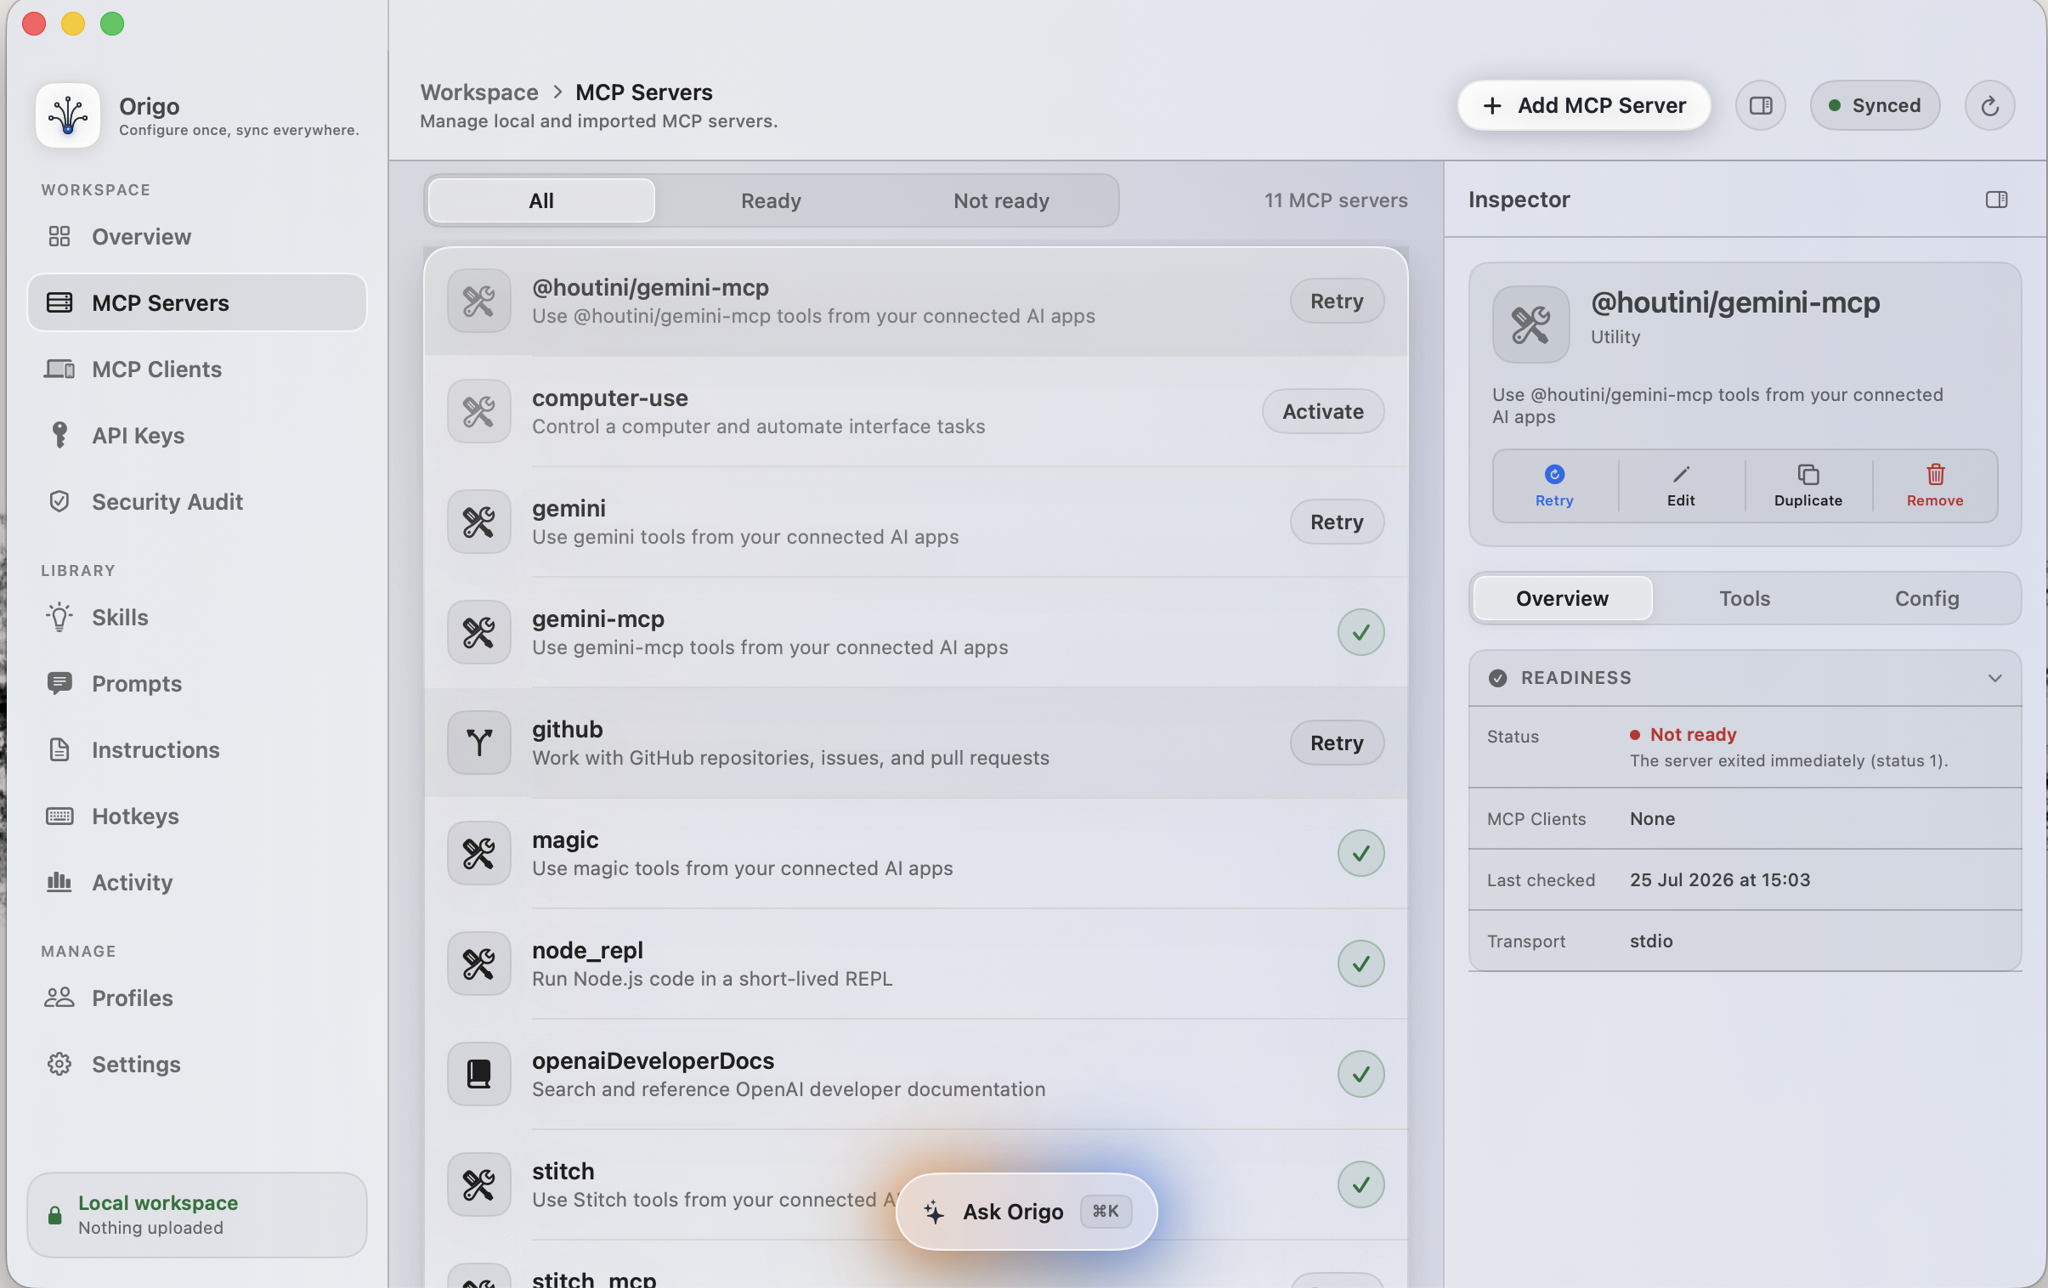Click the Edit pencil icon in Inspector
Image resolution: width=2048 pixels, height=1288 pixels.
point(1681,474)
